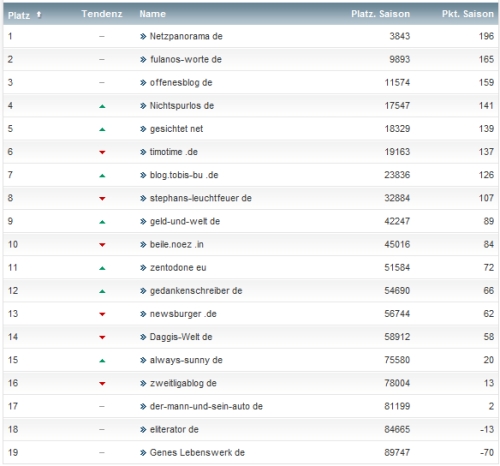
Task: Open the blog.tobis-bu .de link
Action: 184,175
